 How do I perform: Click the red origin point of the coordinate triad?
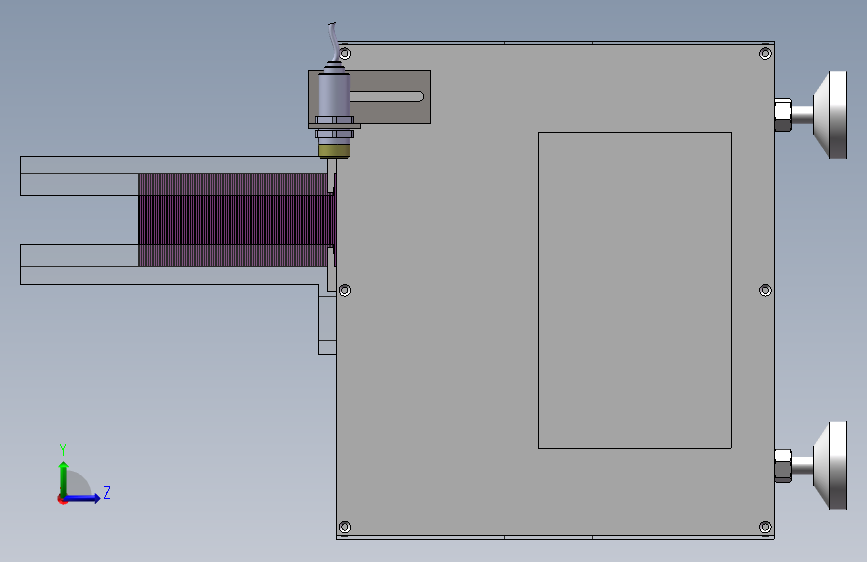coord(62,499)
